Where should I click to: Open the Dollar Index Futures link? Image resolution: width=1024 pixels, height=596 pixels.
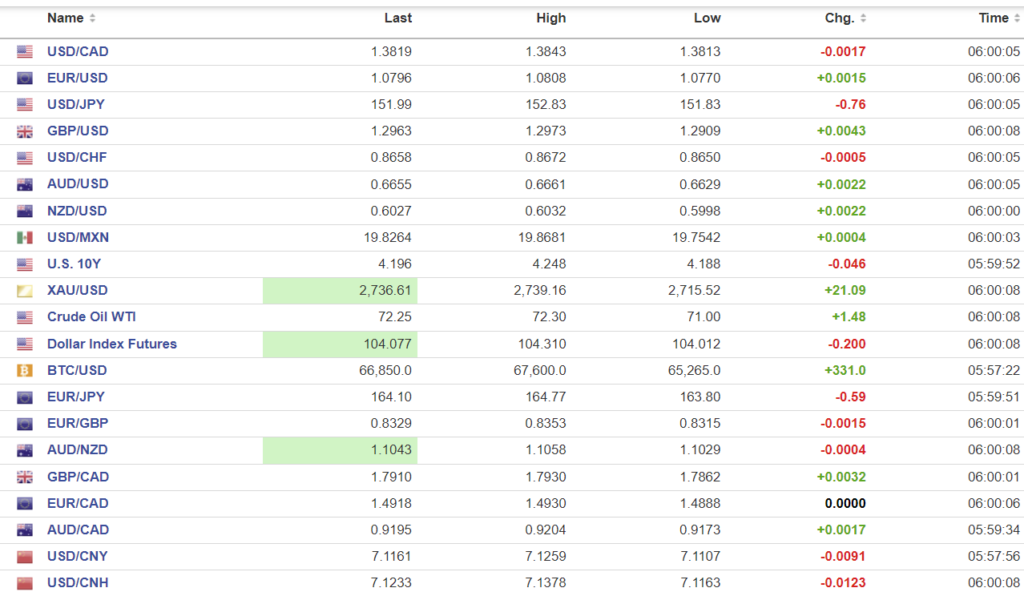[111, 344]
